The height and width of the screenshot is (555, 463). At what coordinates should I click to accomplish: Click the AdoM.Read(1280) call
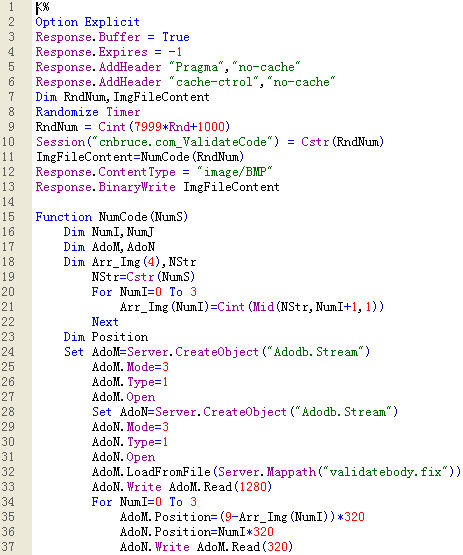[220, 487]
